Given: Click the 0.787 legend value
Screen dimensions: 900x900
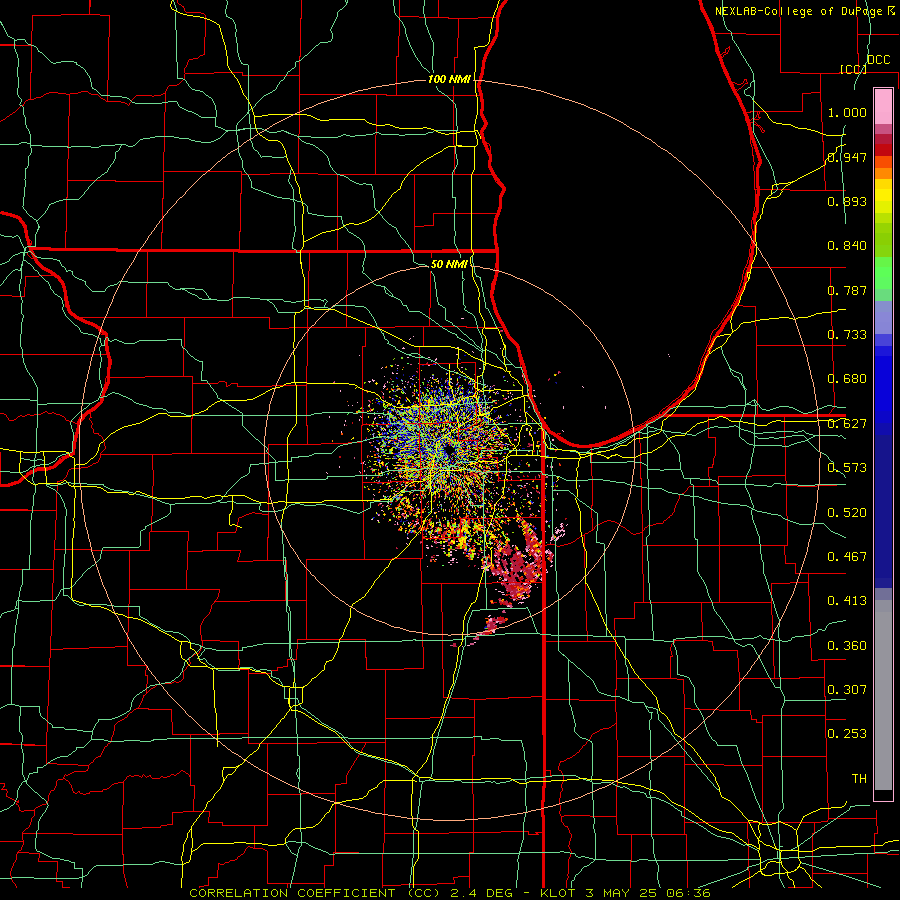Looking at the screenshot, I should (847, 290).
